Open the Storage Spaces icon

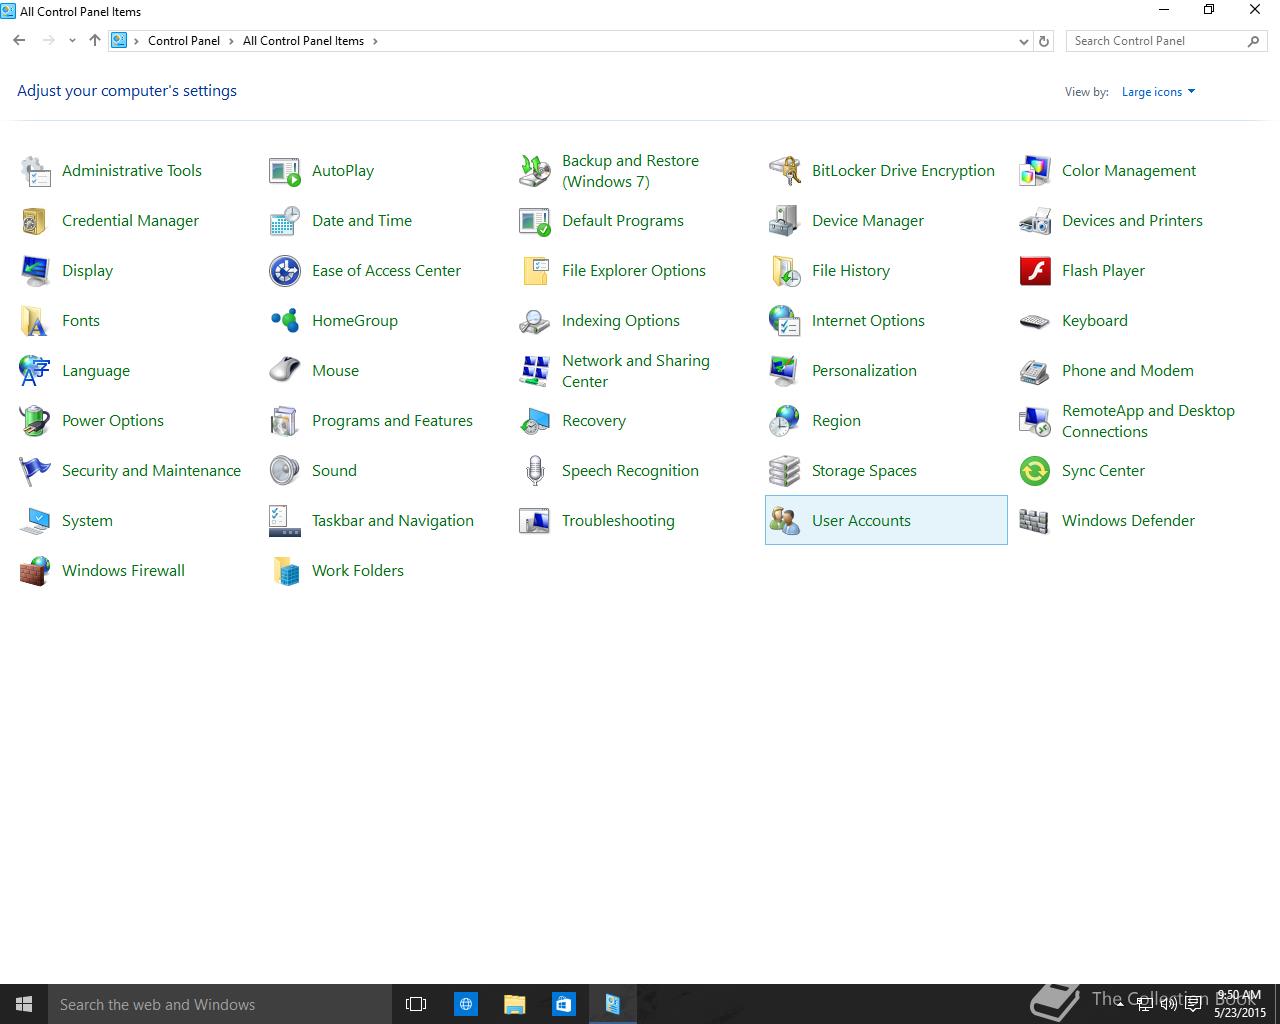[785, 471]
